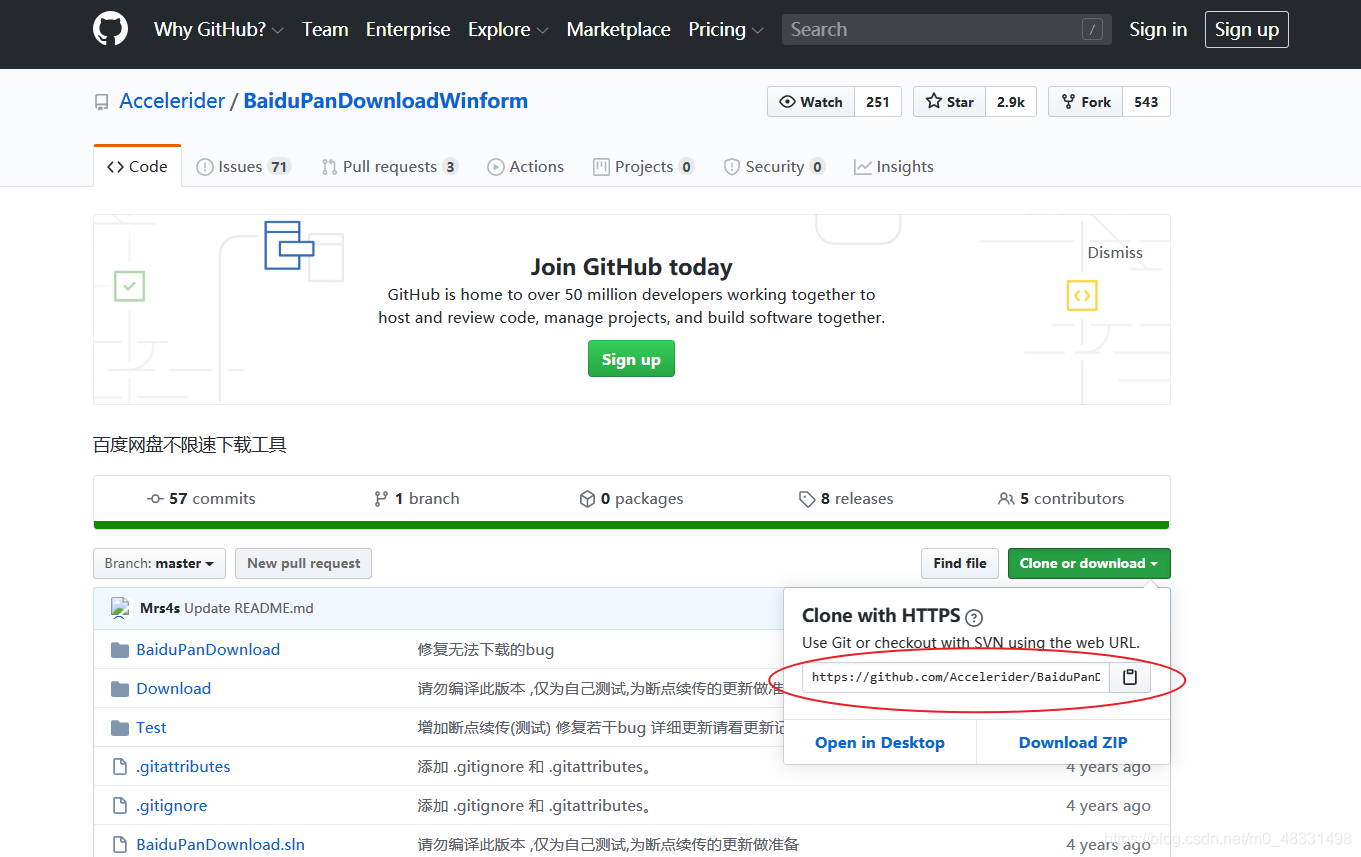Click into the Search field
Viewport: 1361px width, 857px height.
point(946,30)
